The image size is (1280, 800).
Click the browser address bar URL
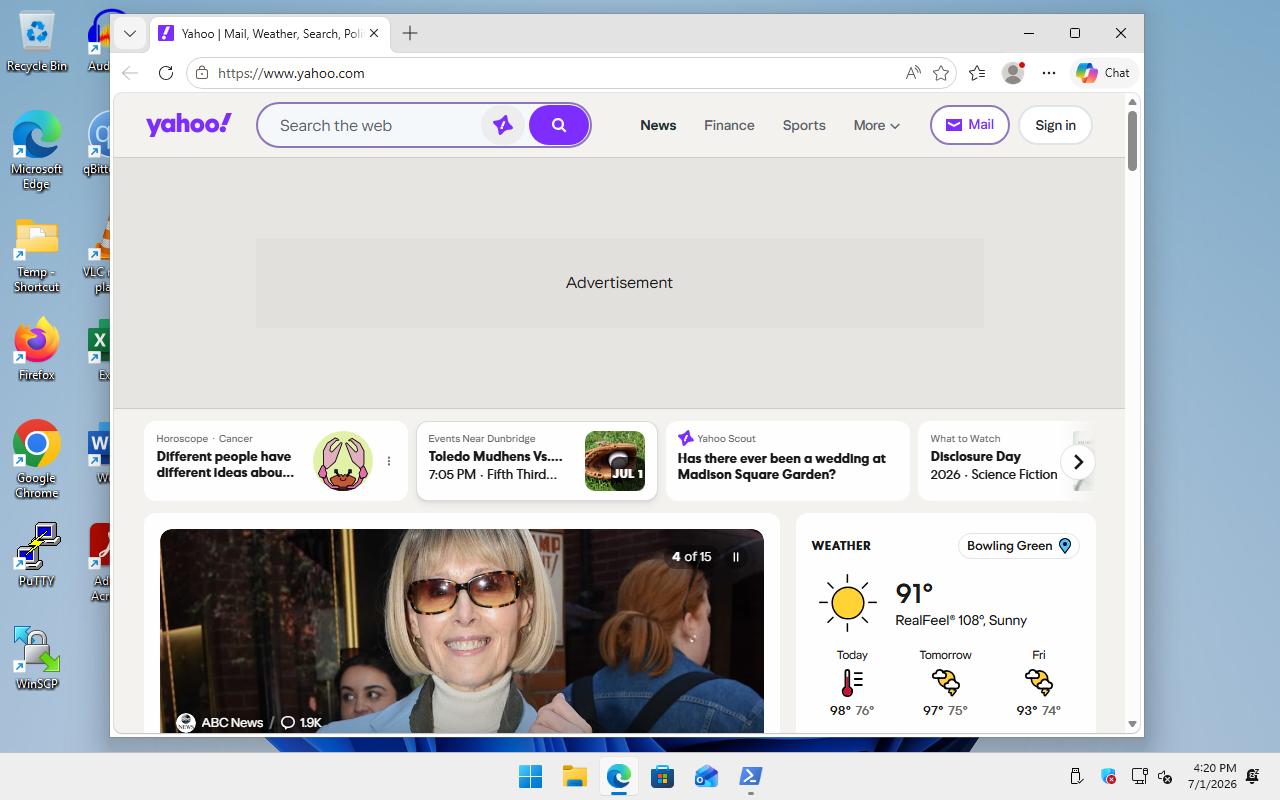(291, 73)
